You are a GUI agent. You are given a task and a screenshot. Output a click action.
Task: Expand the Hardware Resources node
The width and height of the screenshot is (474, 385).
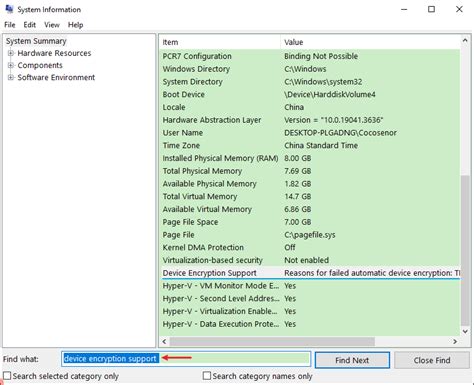[11, 53]
